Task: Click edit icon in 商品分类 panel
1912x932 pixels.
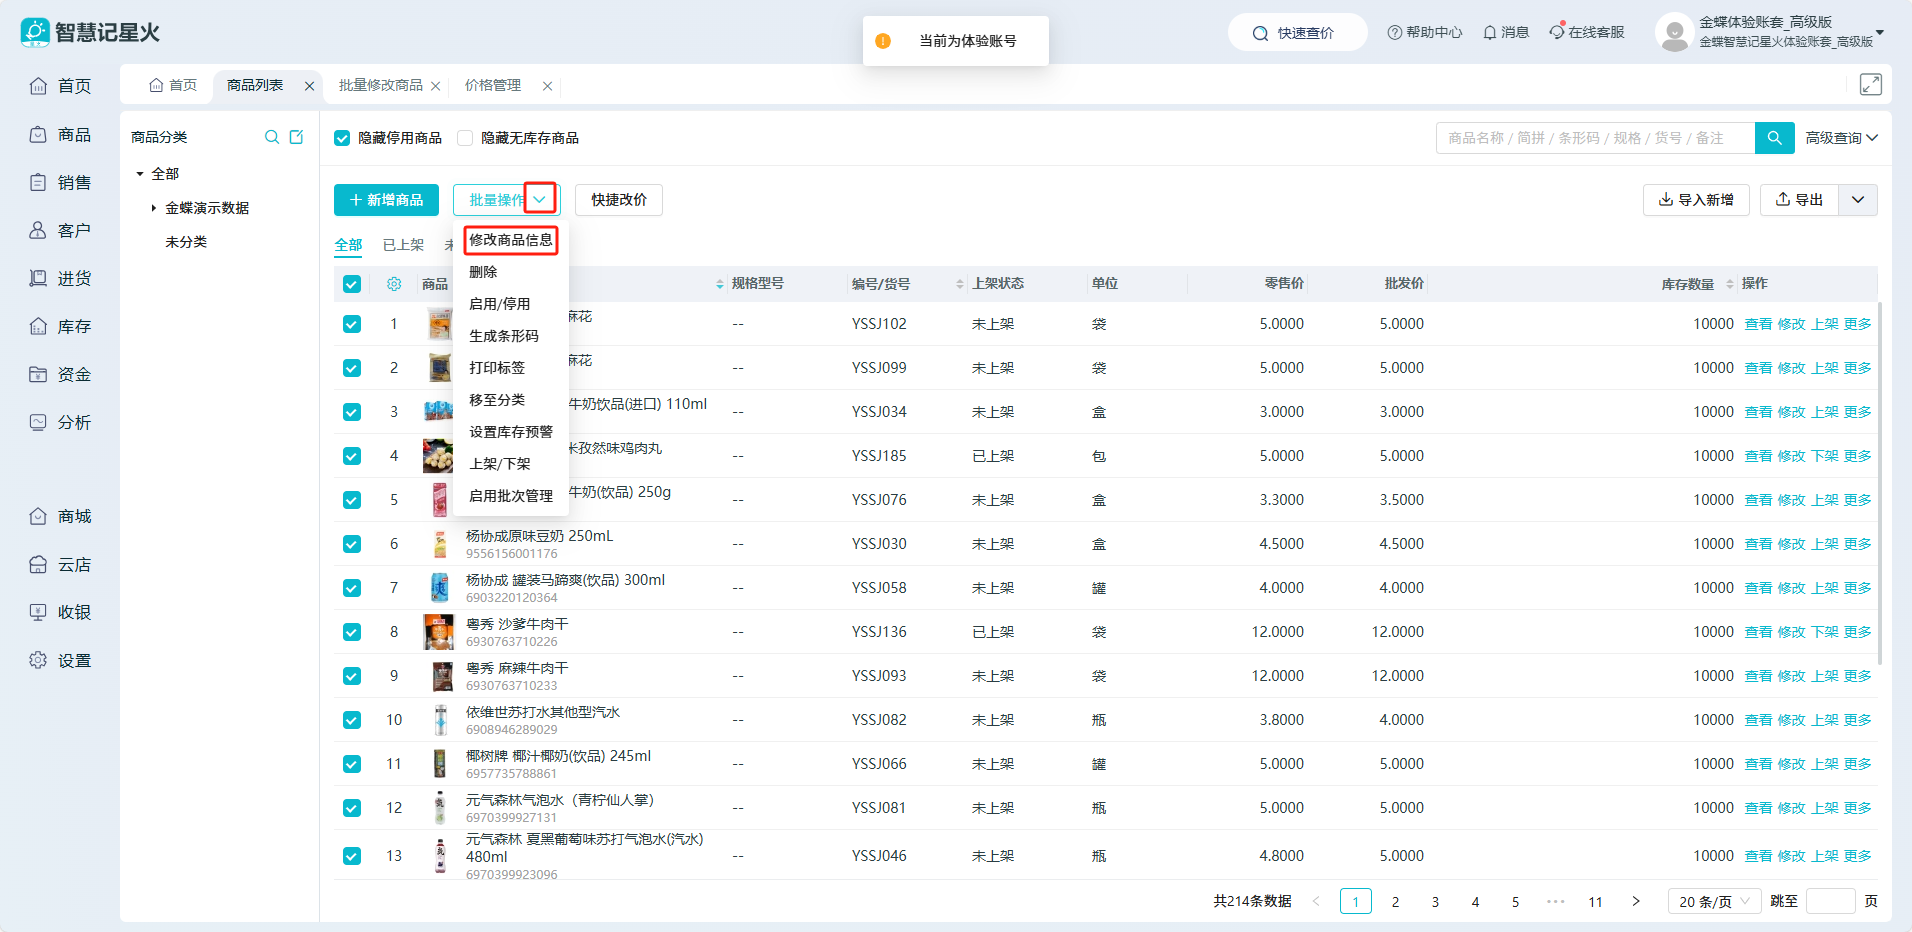Action: coord(296,137)
